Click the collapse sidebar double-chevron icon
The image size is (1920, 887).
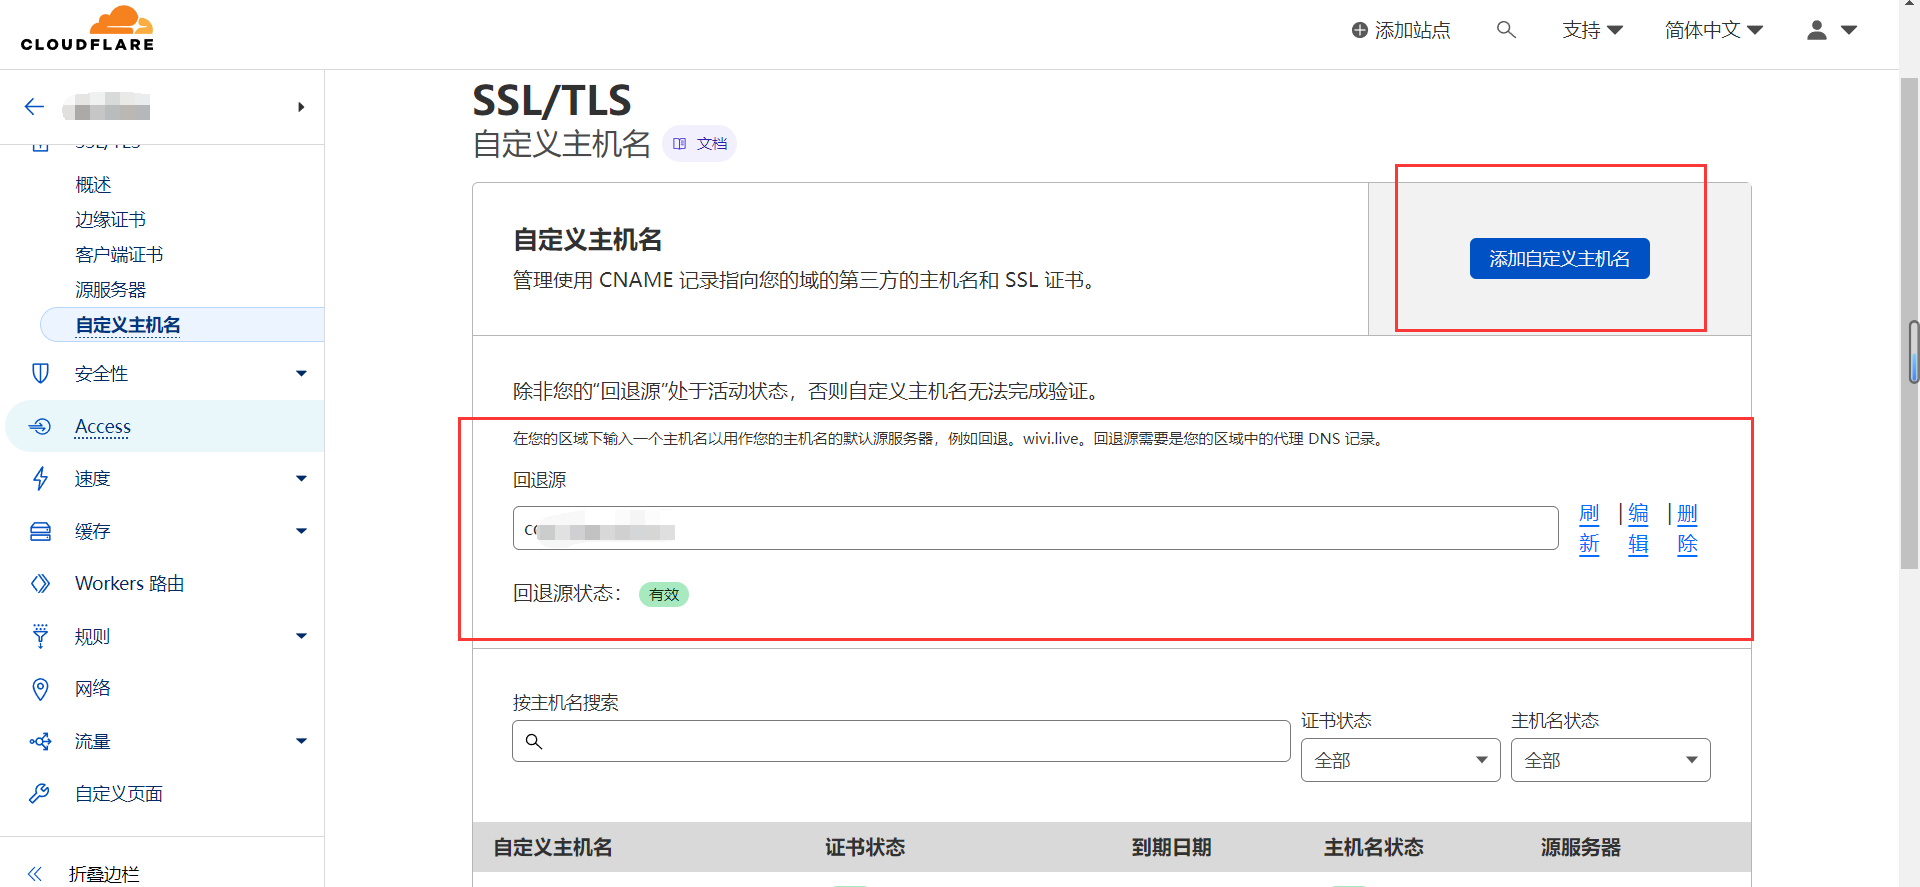(35, 874)
